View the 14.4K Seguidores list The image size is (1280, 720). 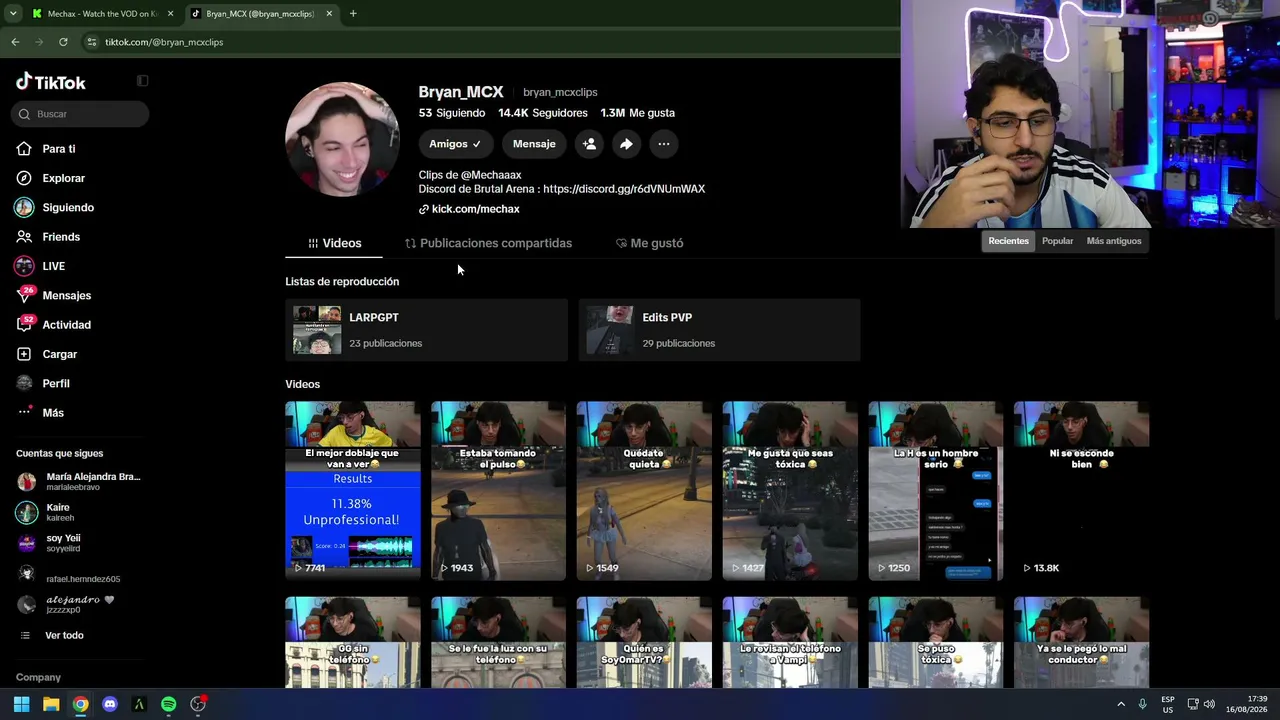click(x=543, y=113)
